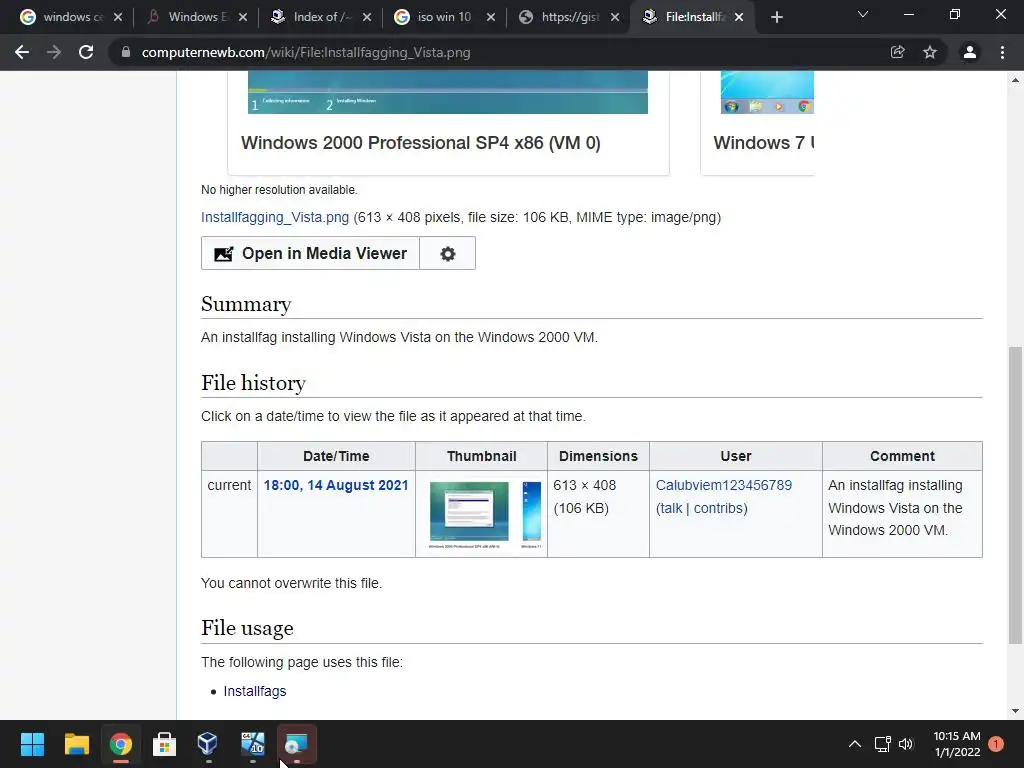Image resolution: width=1024 pixels, height=768 pixels.
Task: Show hidden system tray icons
Action: (x=854, y=744)
